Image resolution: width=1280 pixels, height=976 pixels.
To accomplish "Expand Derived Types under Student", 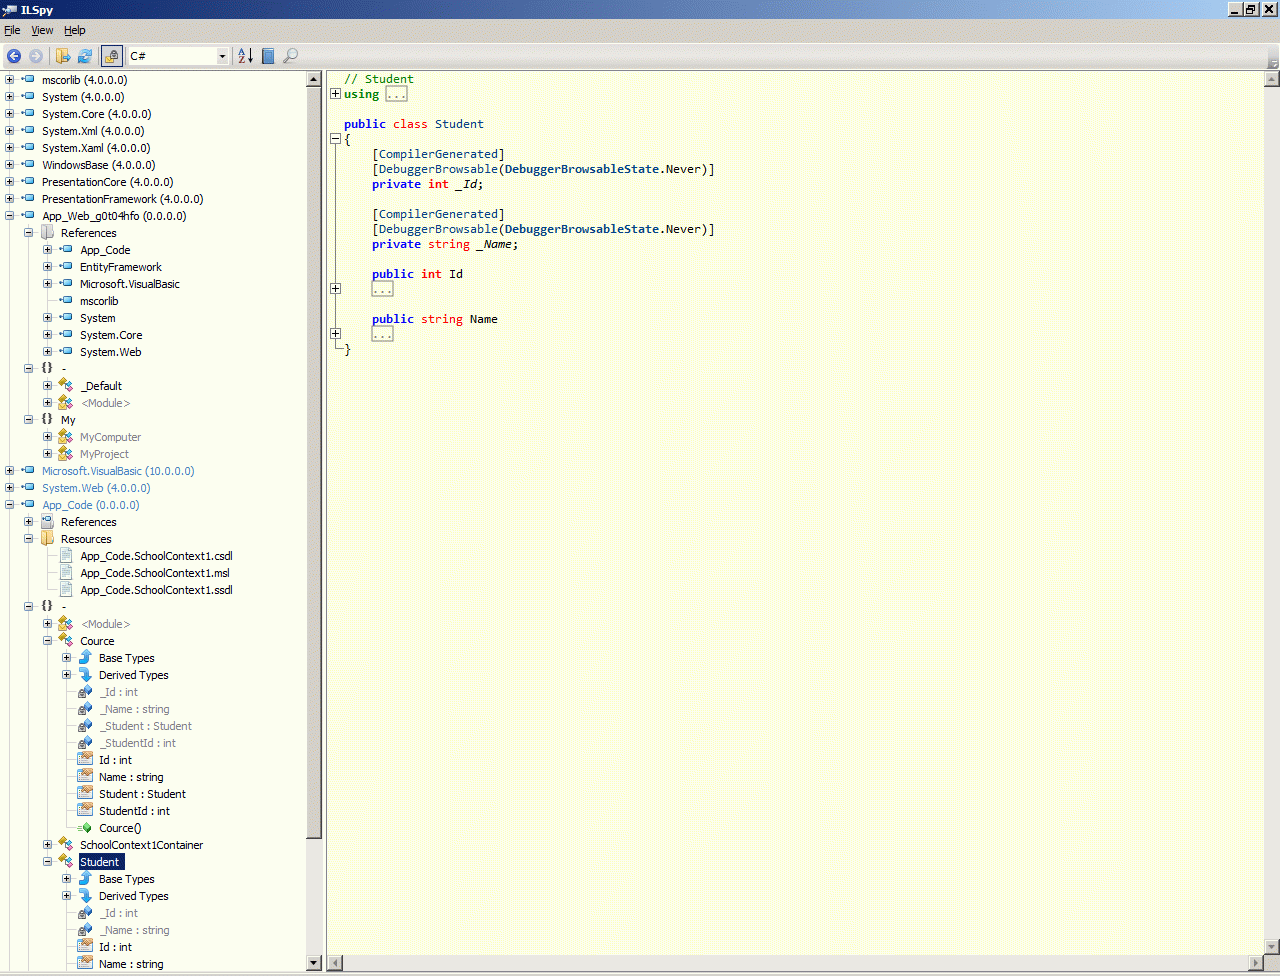I will pos(67,896).
